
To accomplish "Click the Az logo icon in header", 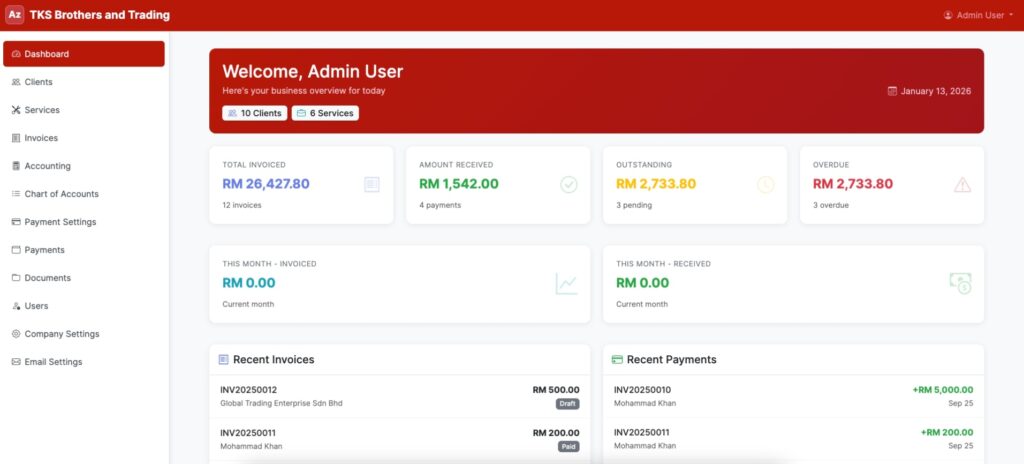I will point(15,15).
